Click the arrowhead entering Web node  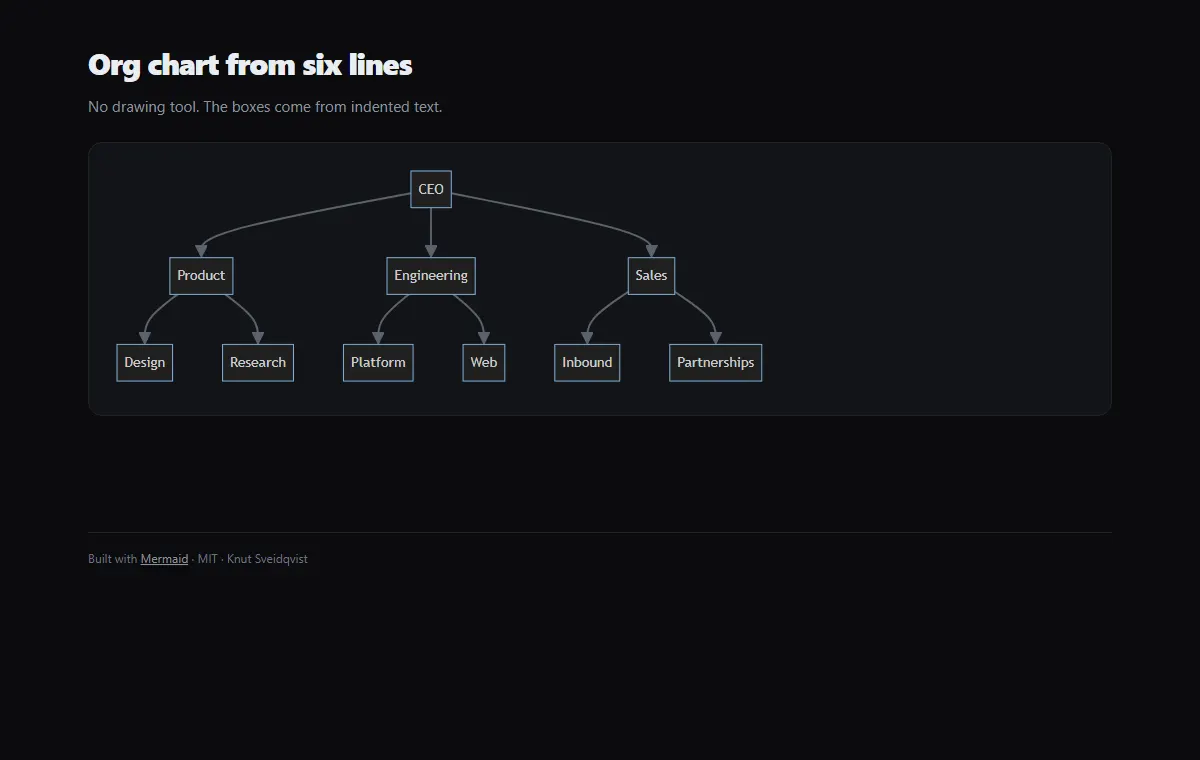pyautogui.click(x=484, y=337)
